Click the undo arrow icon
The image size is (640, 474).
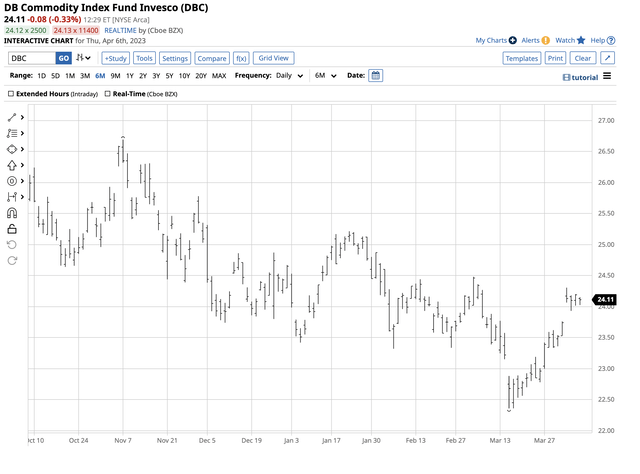click(x=12, y=245)
